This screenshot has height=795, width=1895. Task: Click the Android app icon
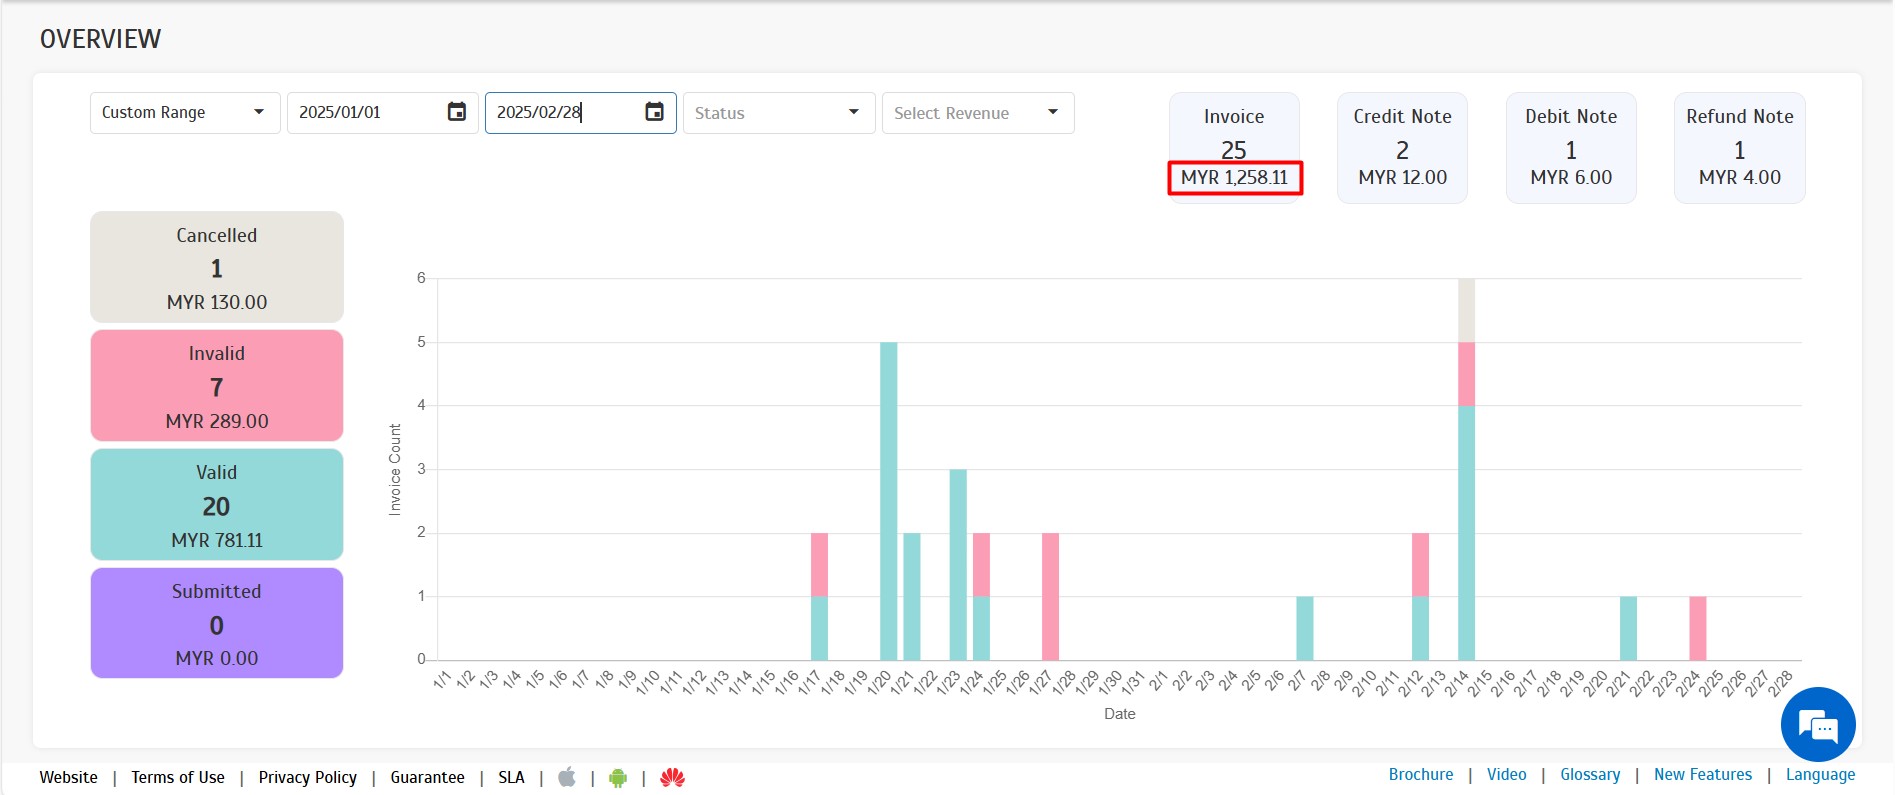[618, 777]
